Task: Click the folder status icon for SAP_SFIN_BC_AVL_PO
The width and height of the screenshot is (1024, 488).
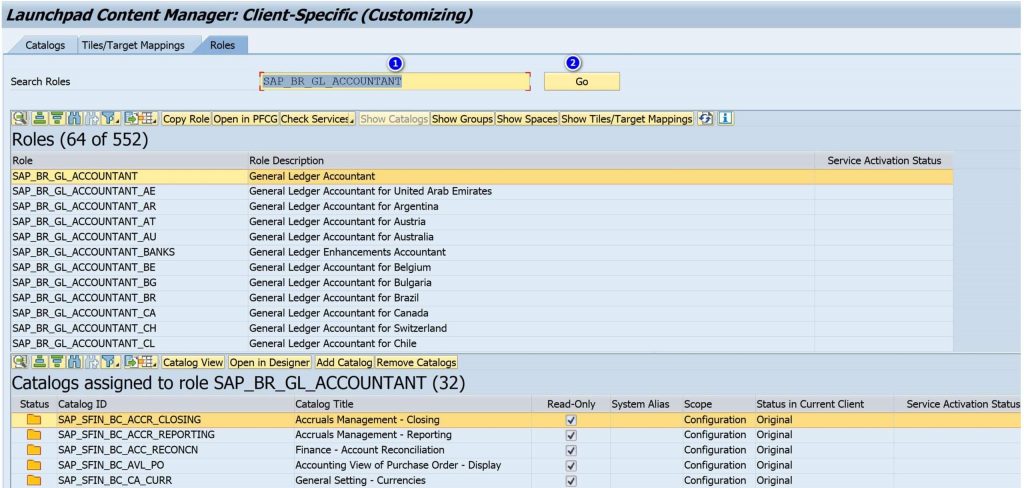Action: tap(34, 465)
